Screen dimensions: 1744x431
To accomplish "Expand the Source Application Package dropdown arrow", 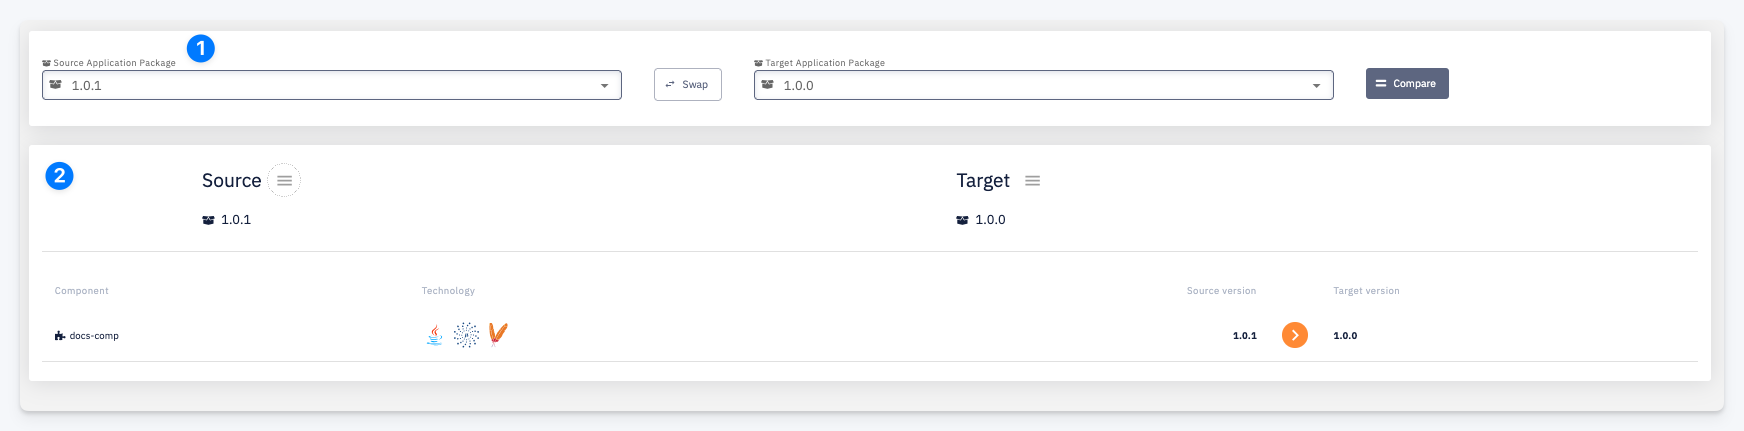I will point(604,86).
